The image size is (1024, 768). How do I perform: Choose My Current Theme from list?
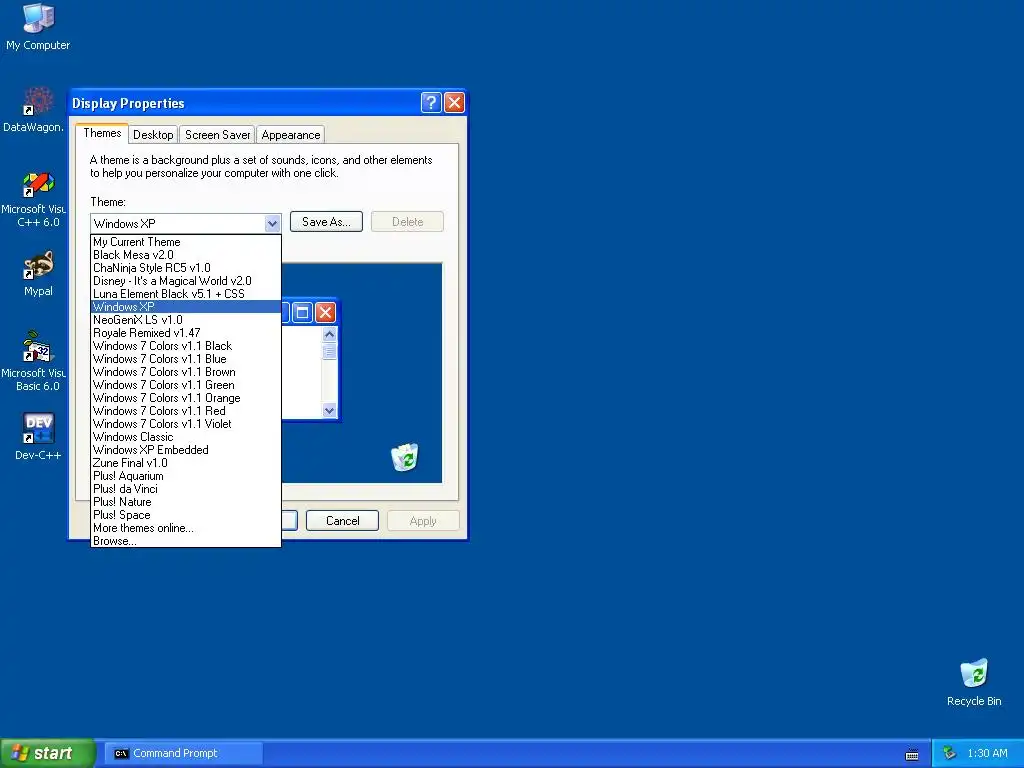click(185, 242)
